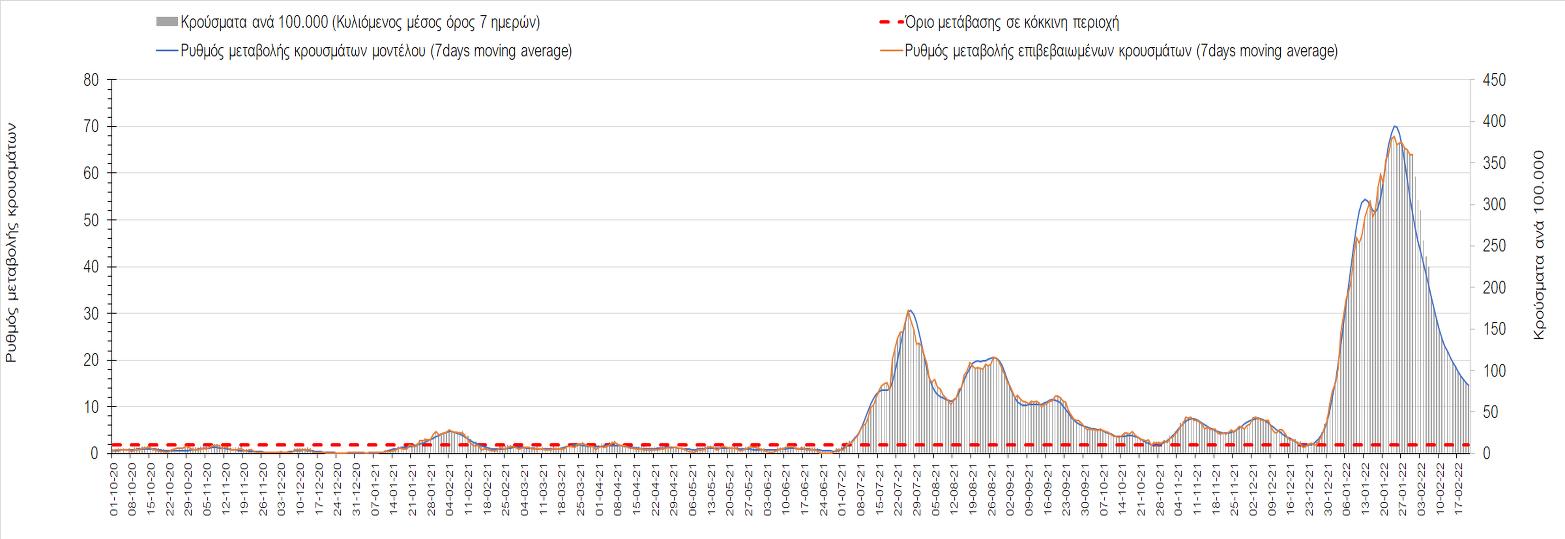Click the blue line's highest peak near 70

pos(1395,127)
